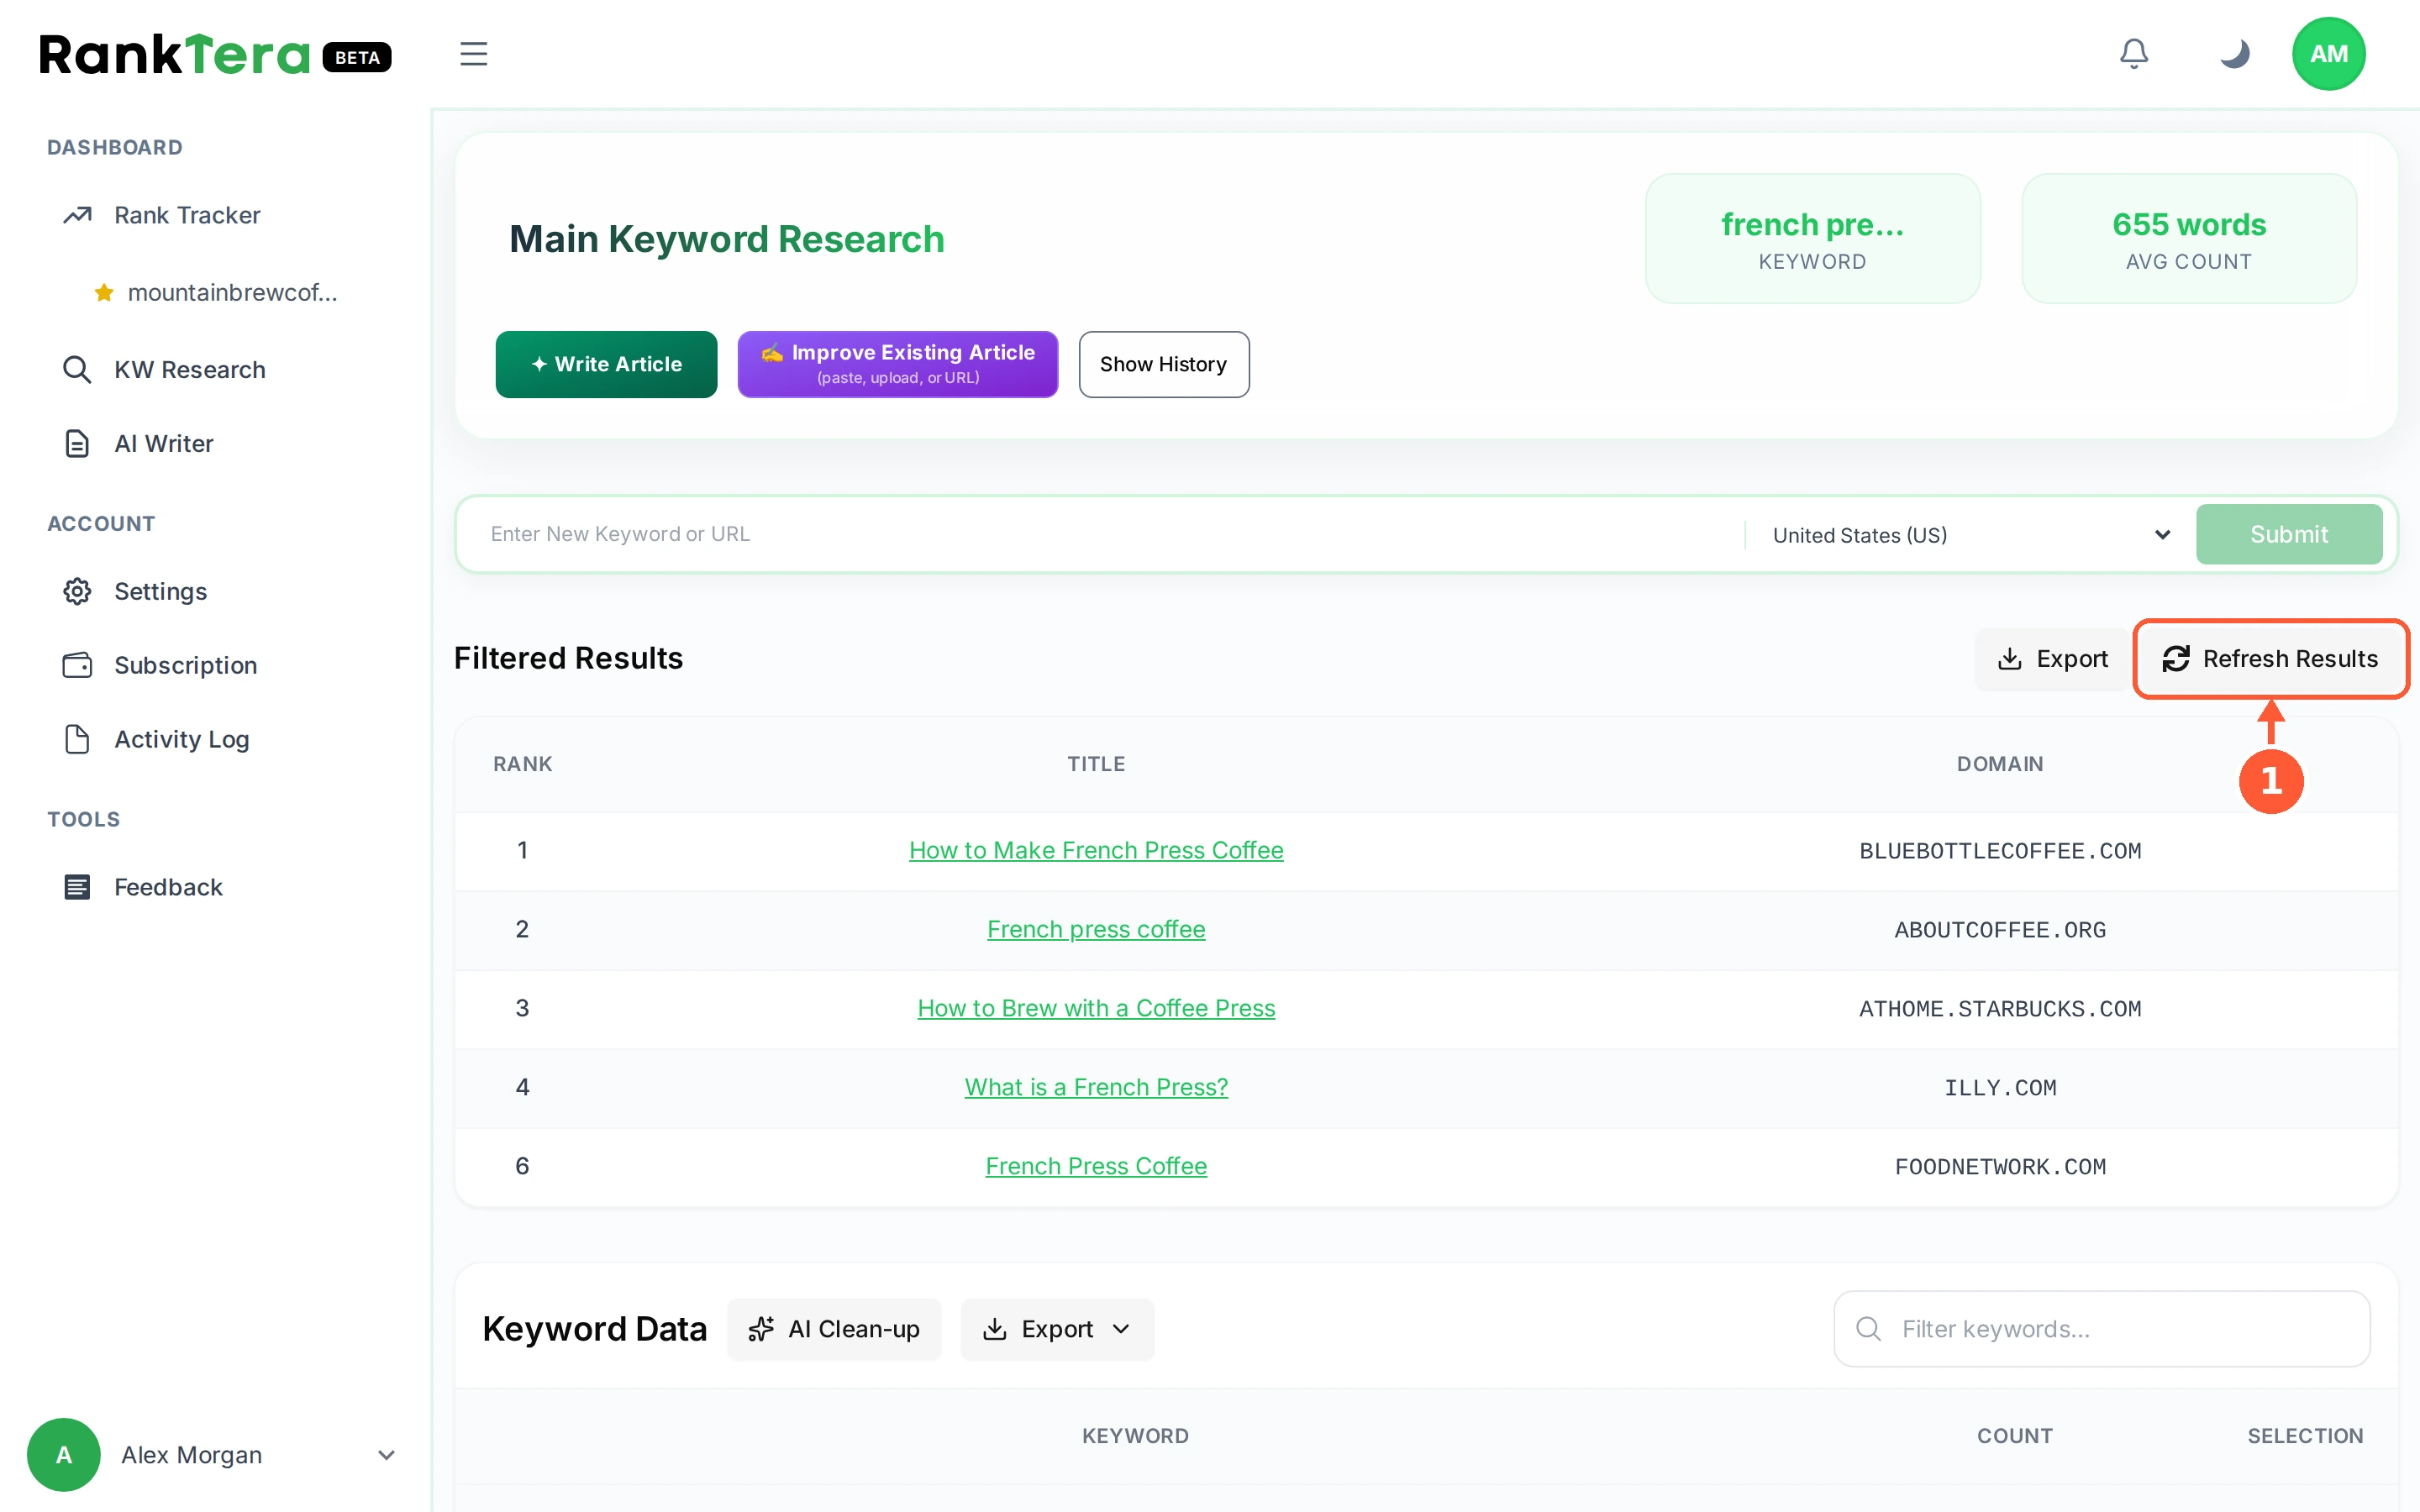Export the Filtered Results

pyautogui.click(x=2053, y=659)
